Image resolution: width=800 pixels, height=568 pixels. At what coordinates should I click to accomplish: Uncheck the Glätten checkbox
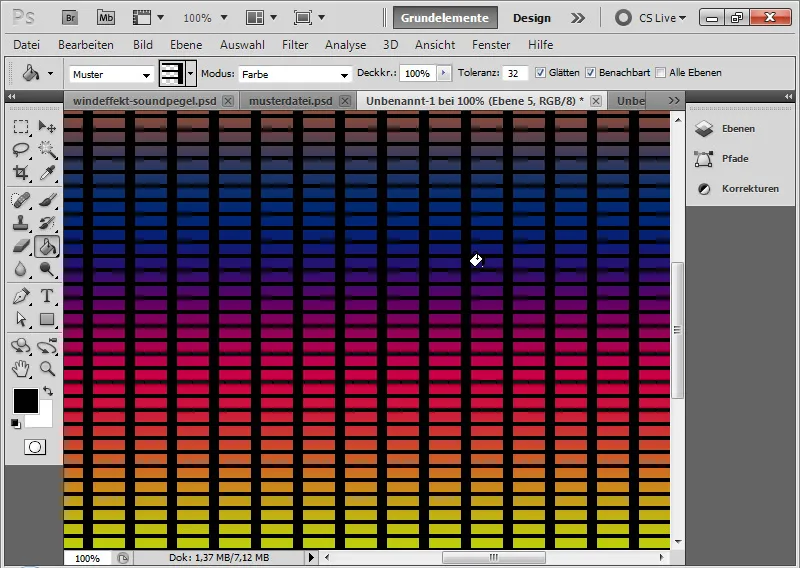(540, 73)
